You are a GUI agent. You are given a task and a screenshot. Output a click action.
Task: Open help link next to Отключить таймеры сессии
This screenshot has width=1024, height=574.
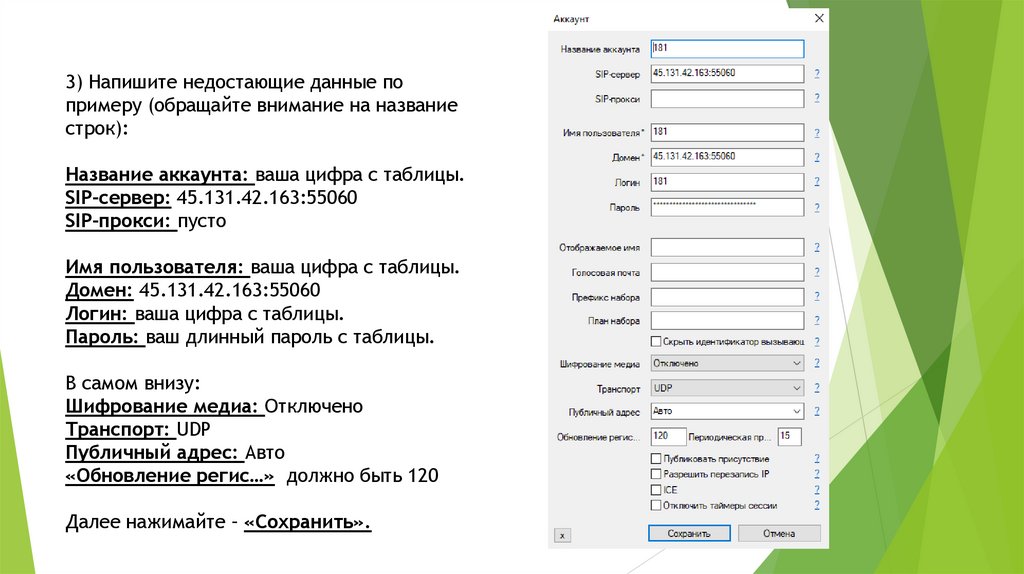[816, 505]
